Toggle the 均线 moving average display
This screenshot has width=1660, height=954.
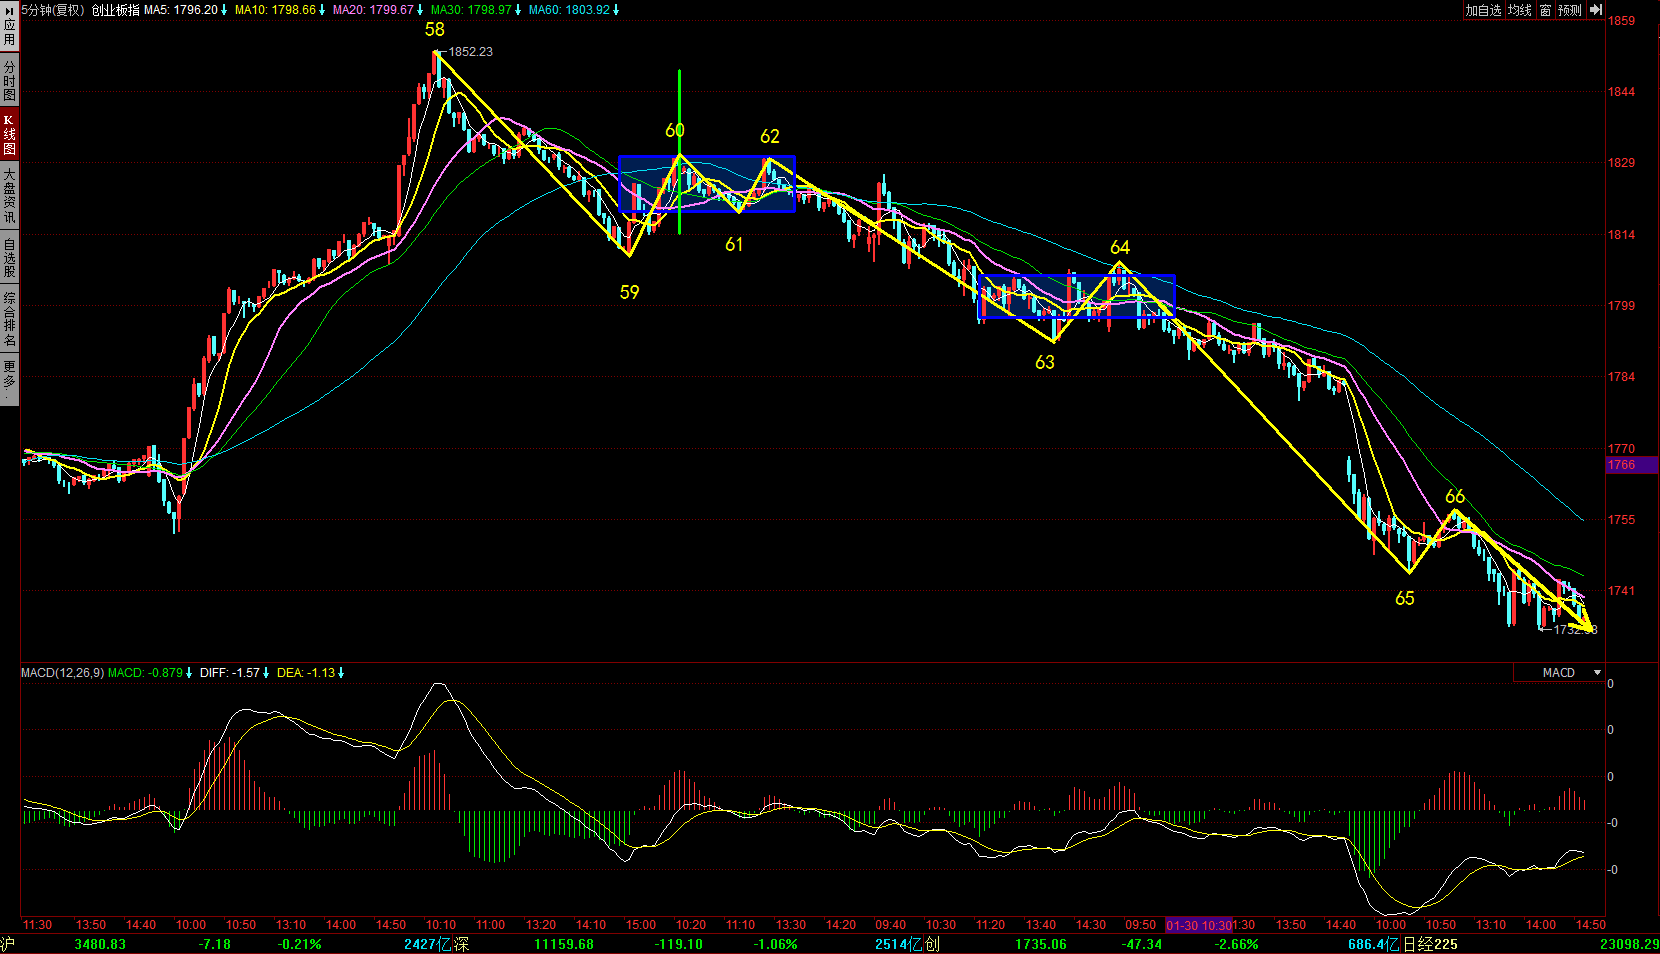coord(1520,10)
